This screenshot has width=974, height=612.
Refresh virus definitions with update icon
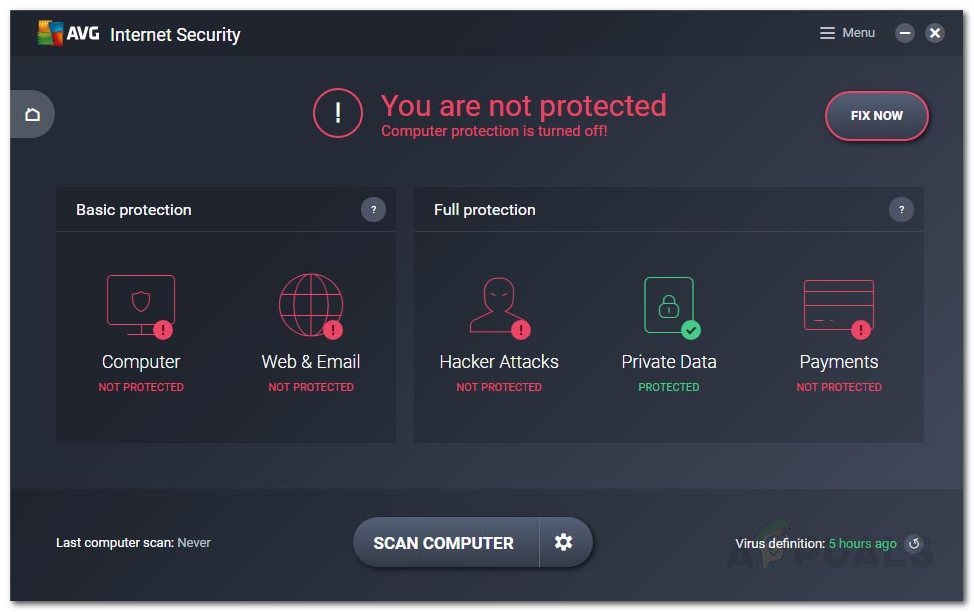[x=913, y=544]
